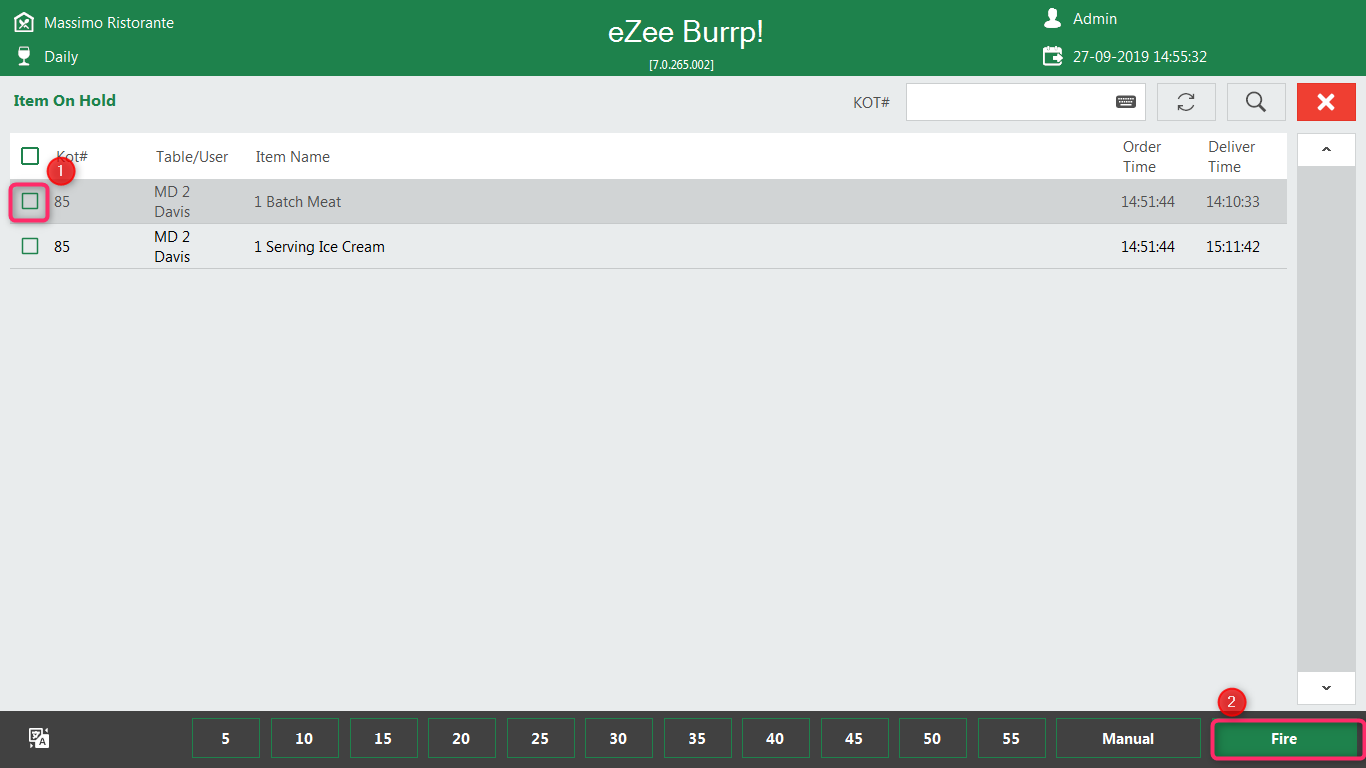Click the Daily label in header
The image size is (1366, 768).
click(61, 57)
